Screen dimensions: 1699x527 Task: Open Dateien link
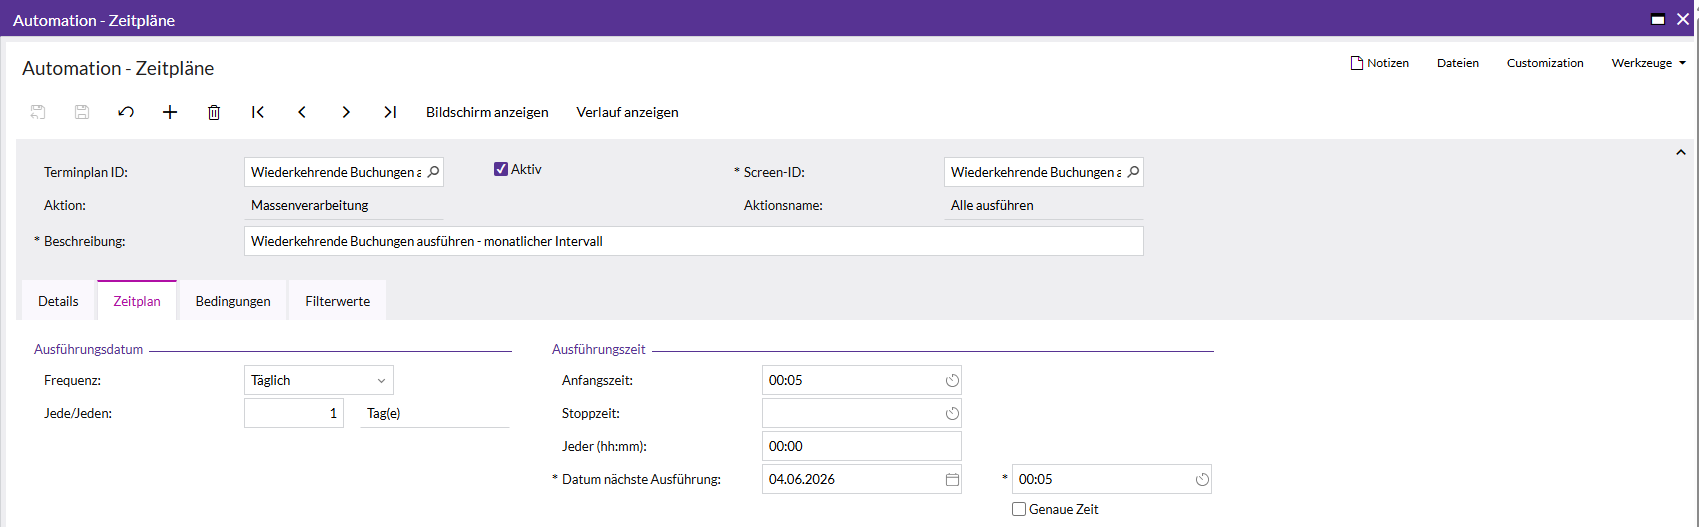pos(1458,63)
